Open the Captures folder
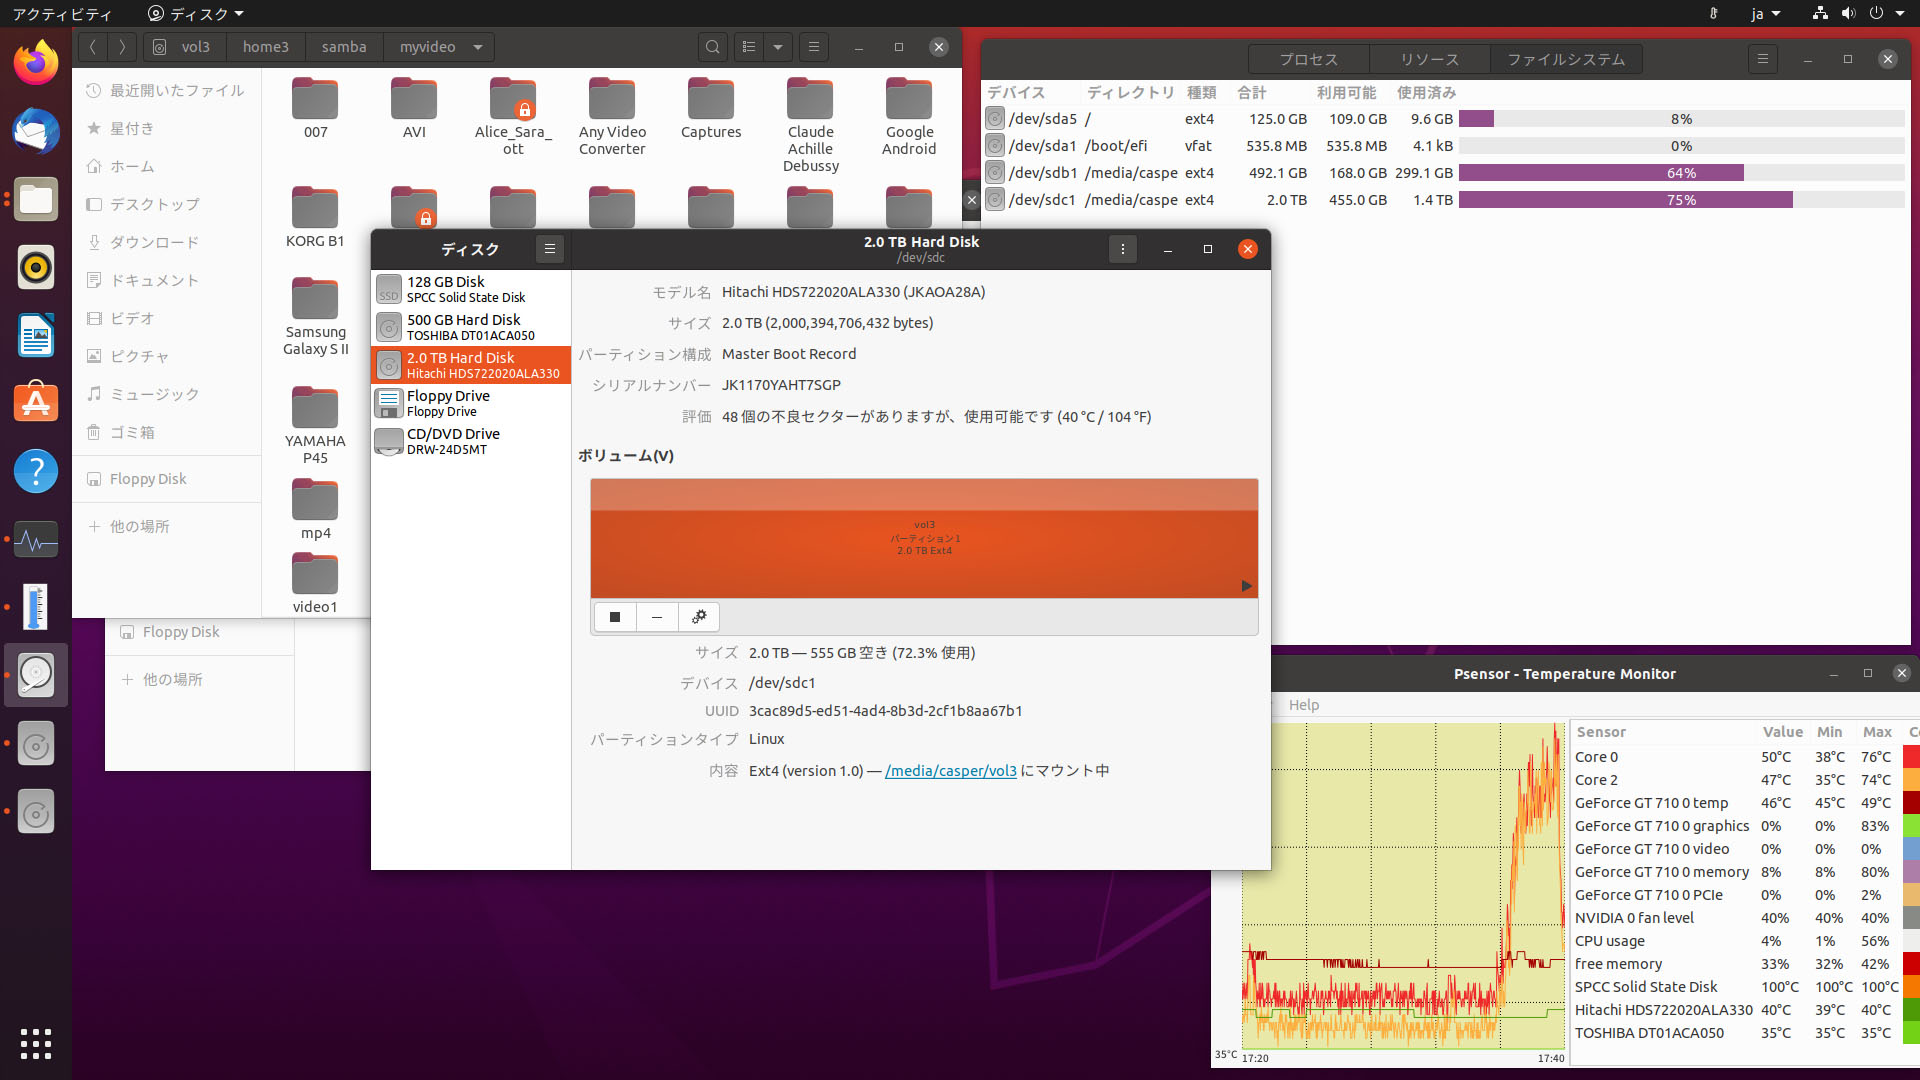Image resolution: width=1920 pixels, height=1080 pixels. click(711, 108)
